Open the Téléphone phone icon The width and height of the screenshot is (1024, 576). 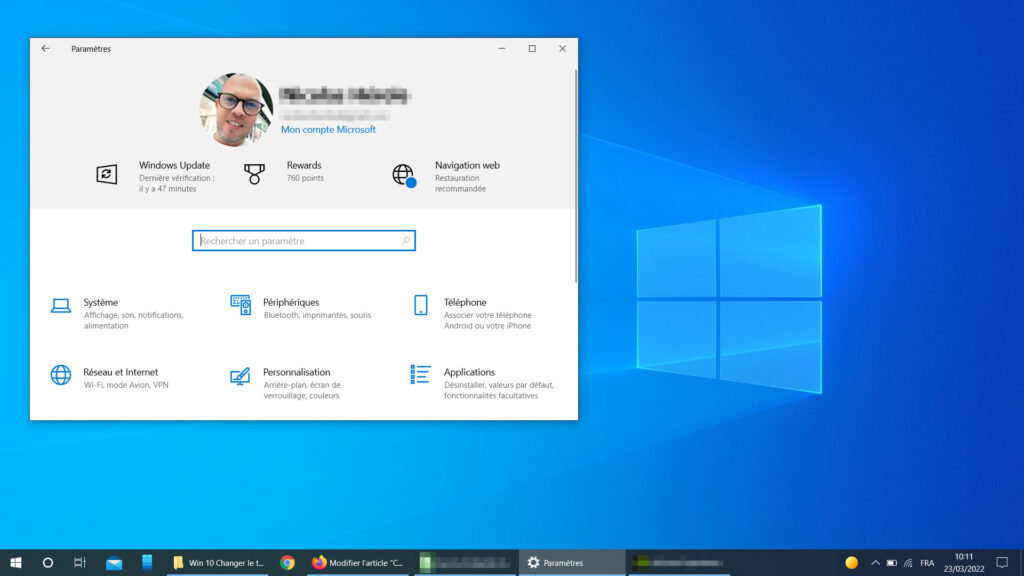(421, 305)
